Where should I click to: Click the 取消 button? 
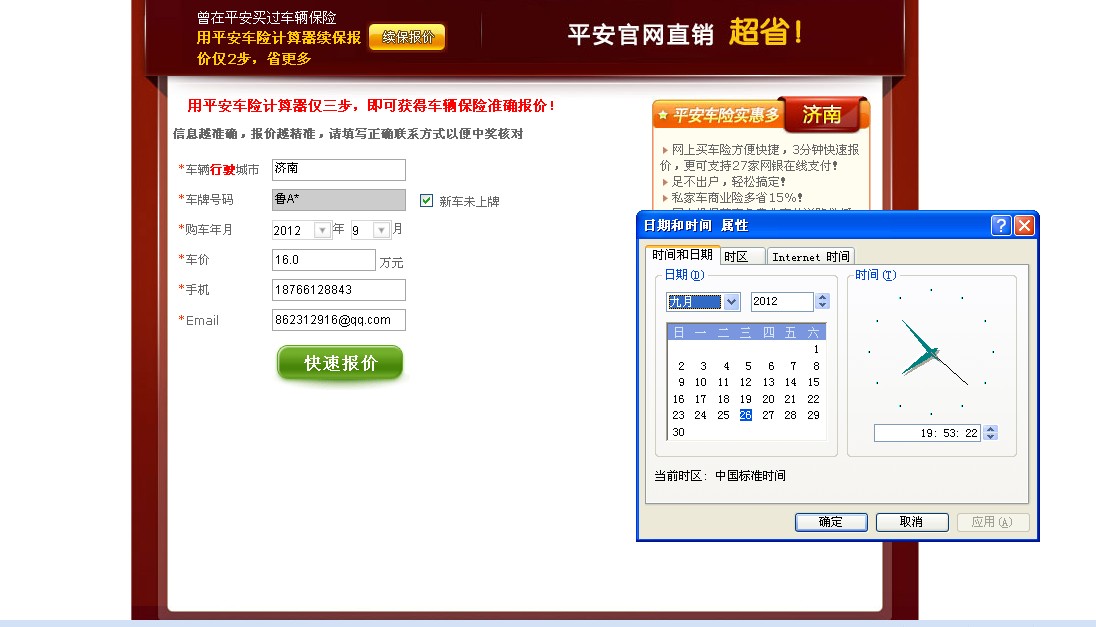tap(911, 521)
